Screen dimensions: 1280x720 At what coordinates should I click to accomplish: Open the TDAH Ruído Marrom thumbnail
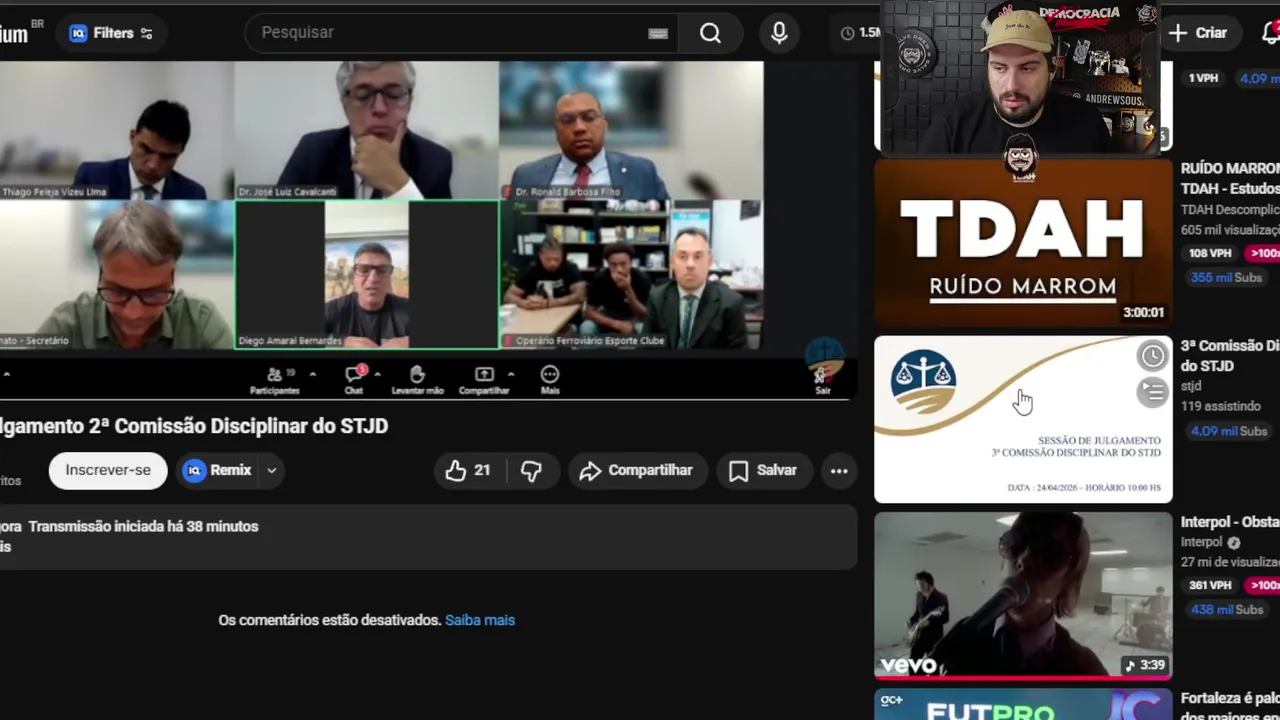click(1023, 243)
